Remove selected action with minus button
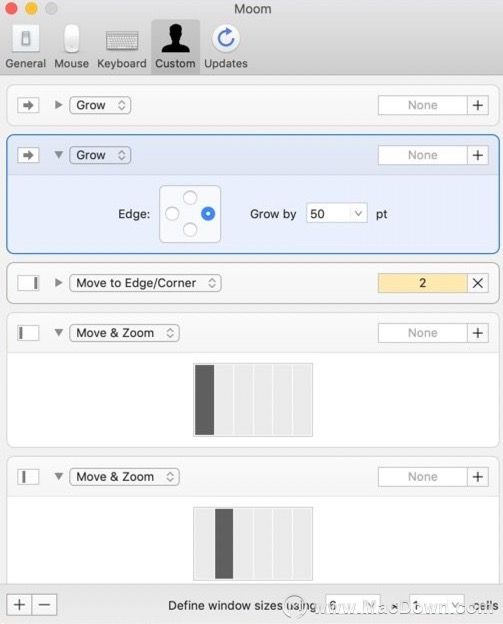This screenshot has height=624, width=503. pyautogui.click(x=44, y=605)
